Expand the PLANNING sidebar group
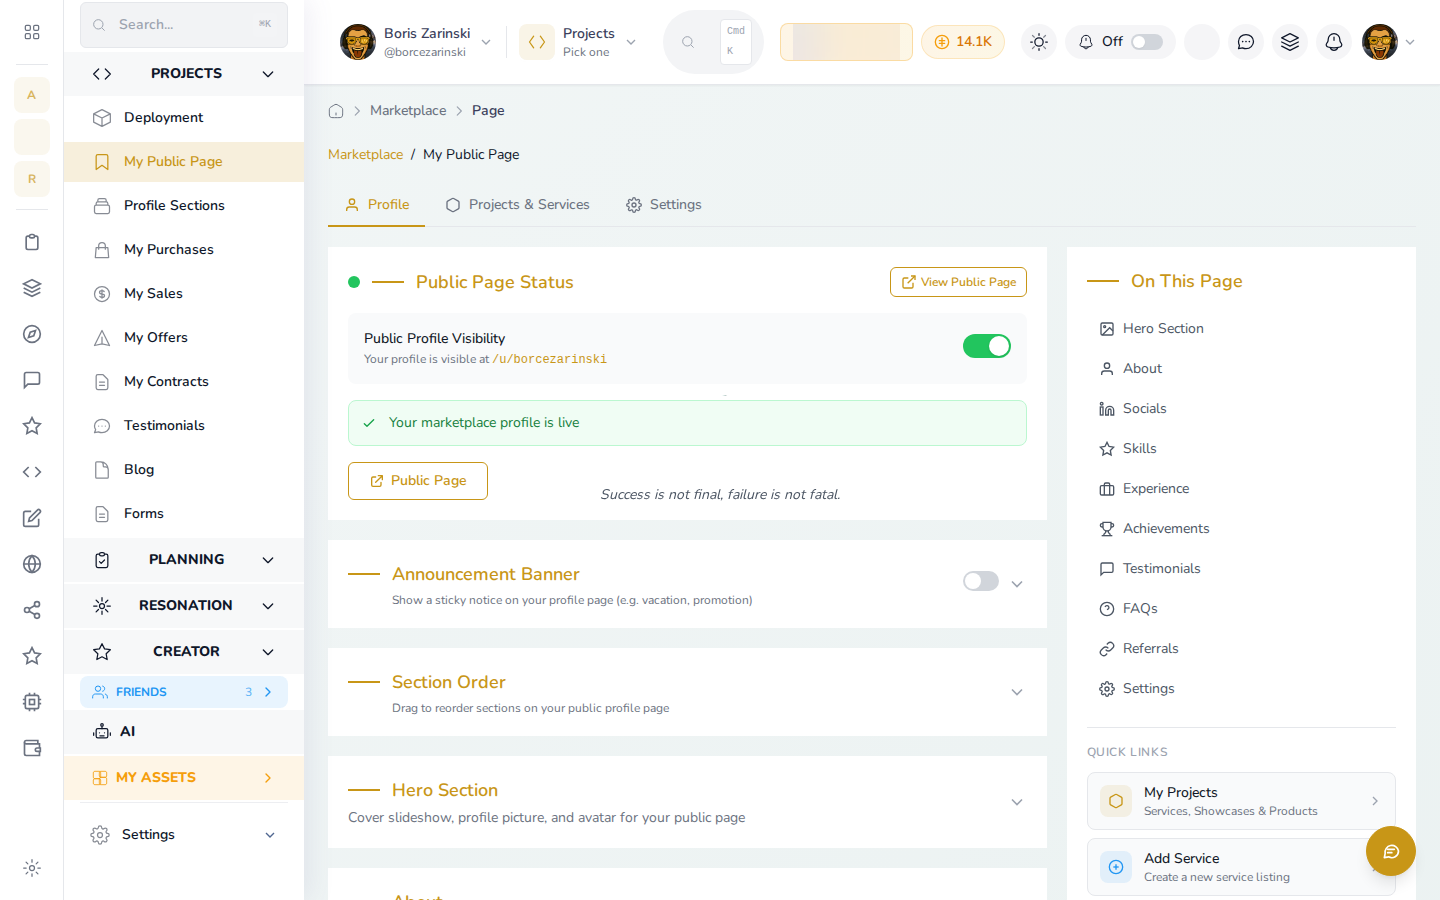Screen dimensions: 1440x900 click(x=184, y=560)
